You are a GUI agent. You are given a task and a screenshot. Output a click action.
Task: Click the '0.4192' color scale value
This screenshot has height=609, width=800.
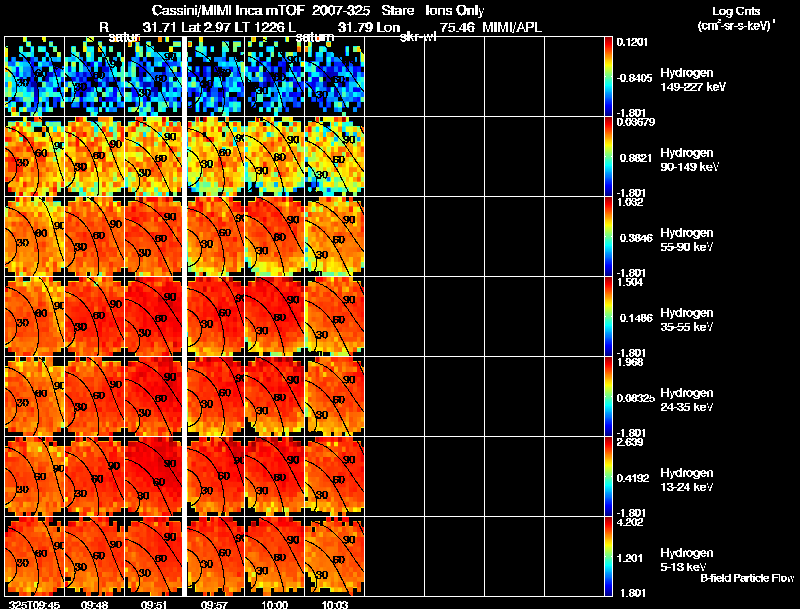pyautogui.click(x=633, y=478)
